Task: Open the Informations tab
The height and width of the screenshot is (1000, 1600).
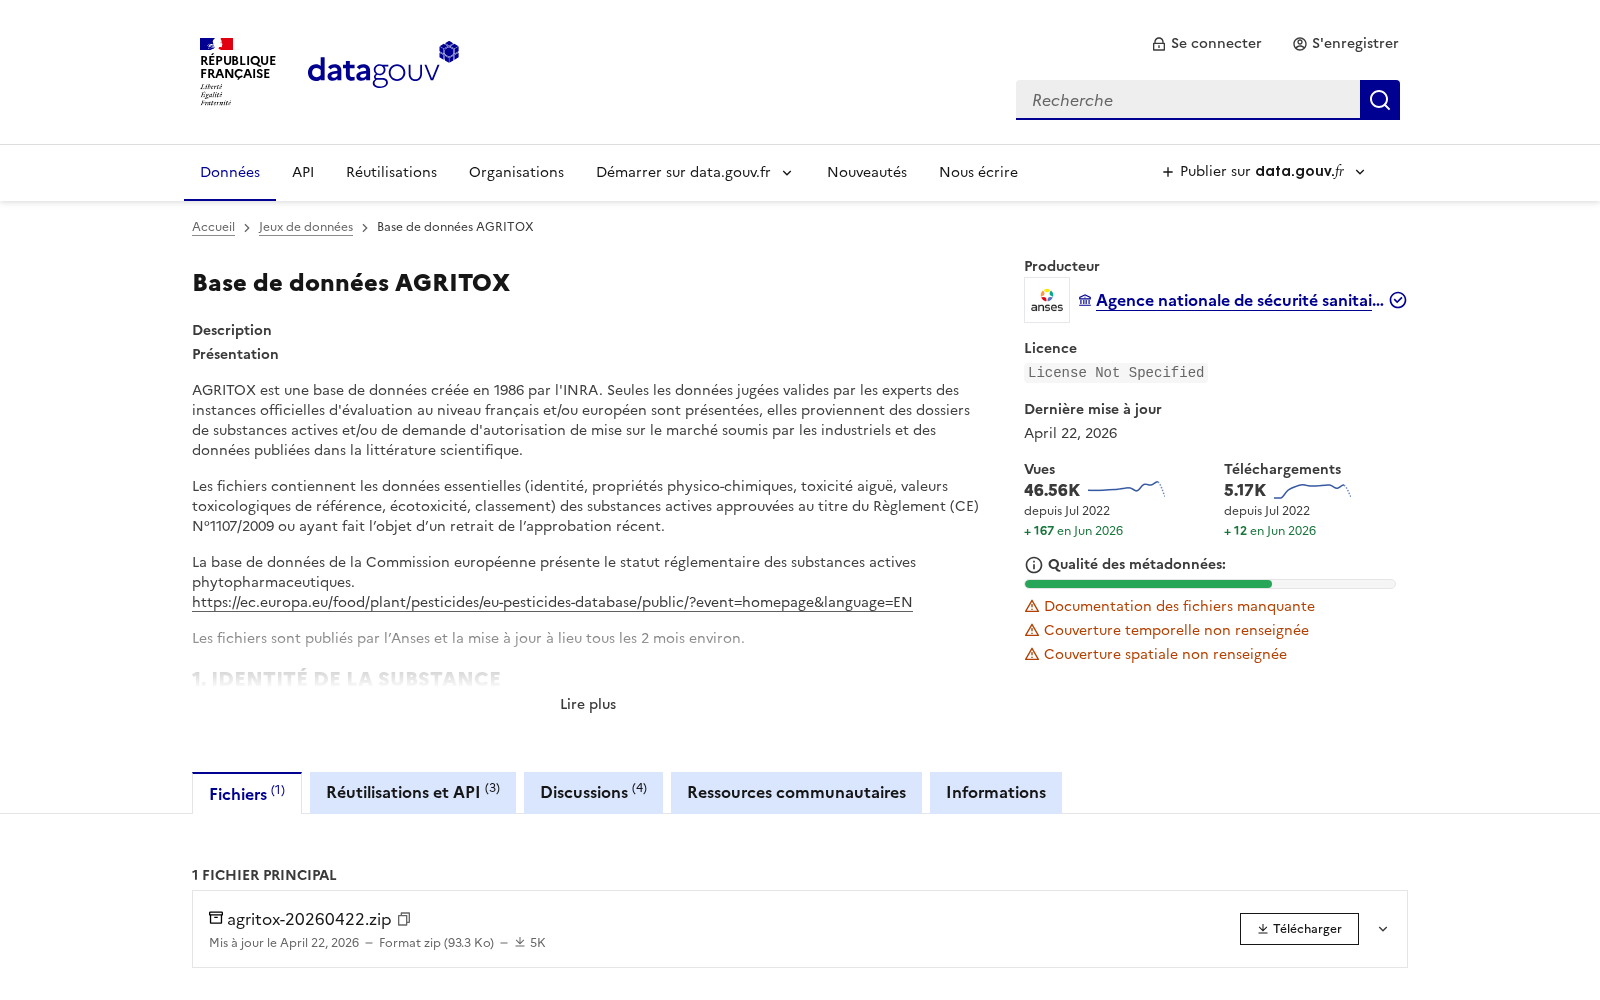Action: click(x=996, y=792)
